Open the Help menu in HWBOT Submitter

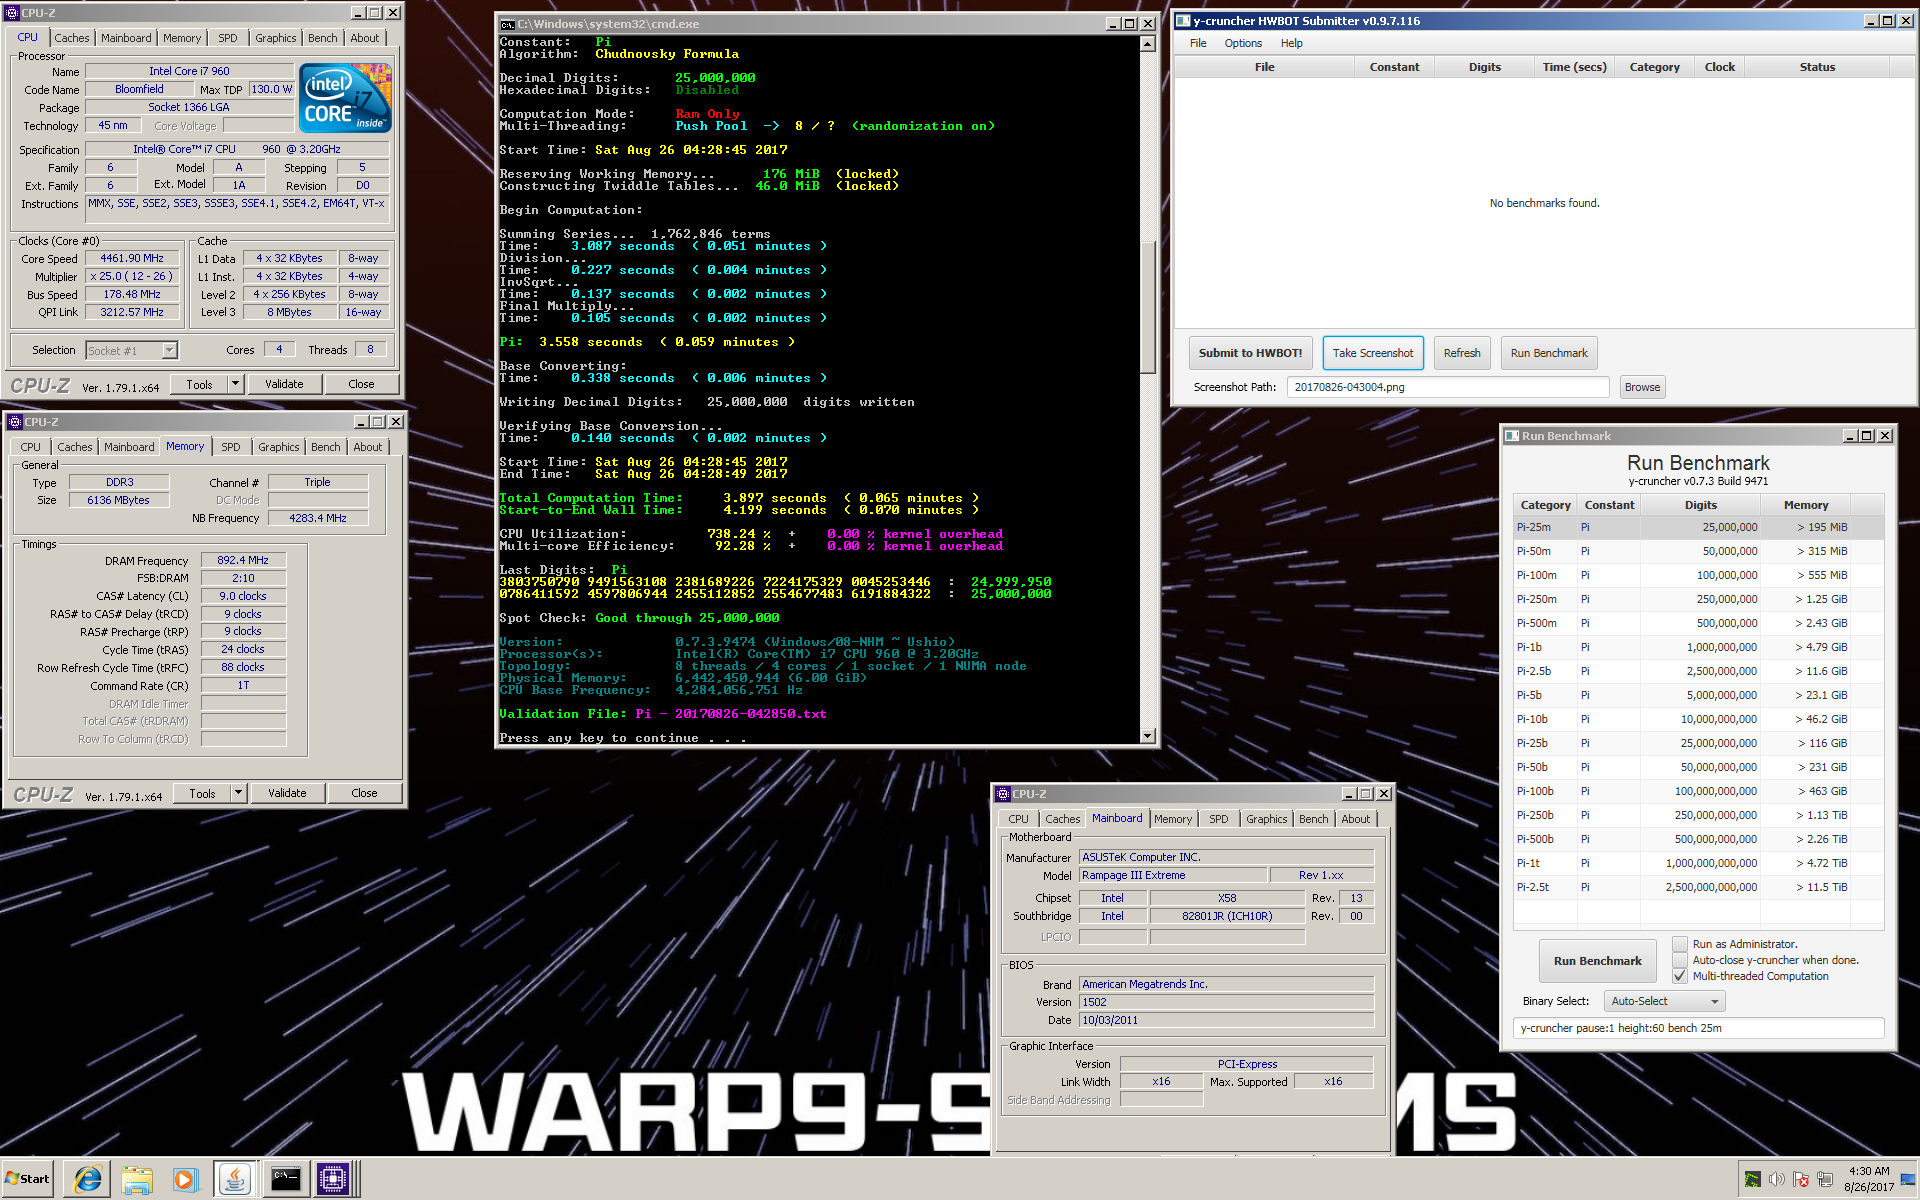(x=1292, y=43)
